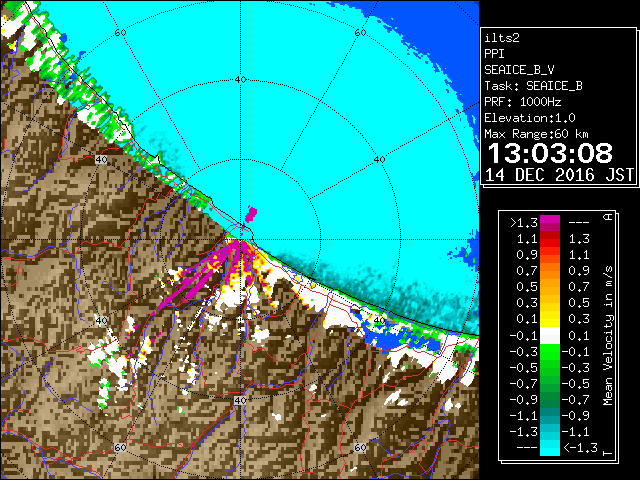Select the '40' ring label south of radar
The image size is (640, 480).
pyautogui.click(x=240, y=400)
